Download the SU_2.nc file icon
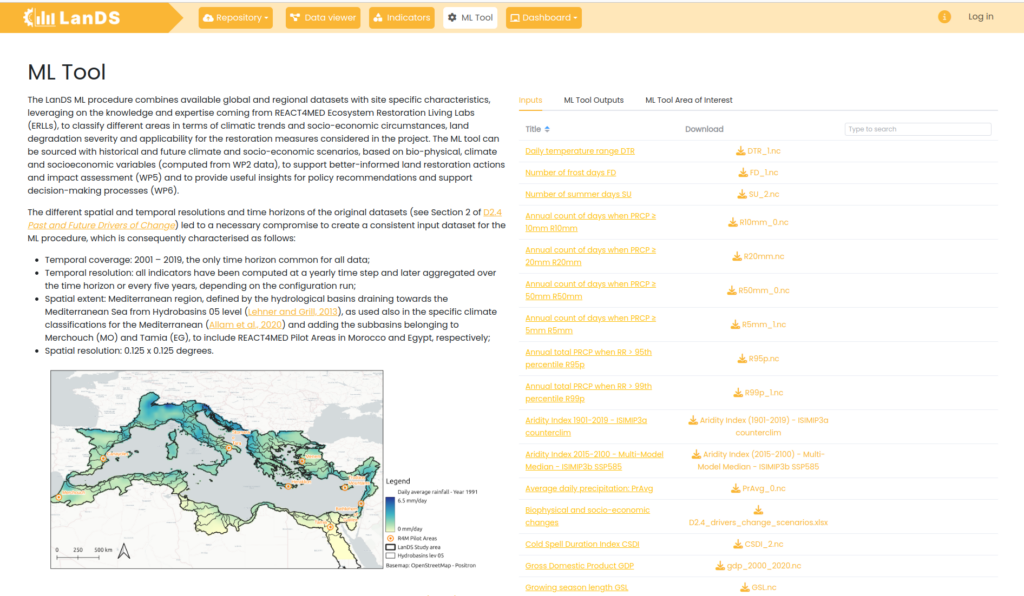Image resolution: width=1024 pixels, height=596 pixels. click(x=742, y=194)
